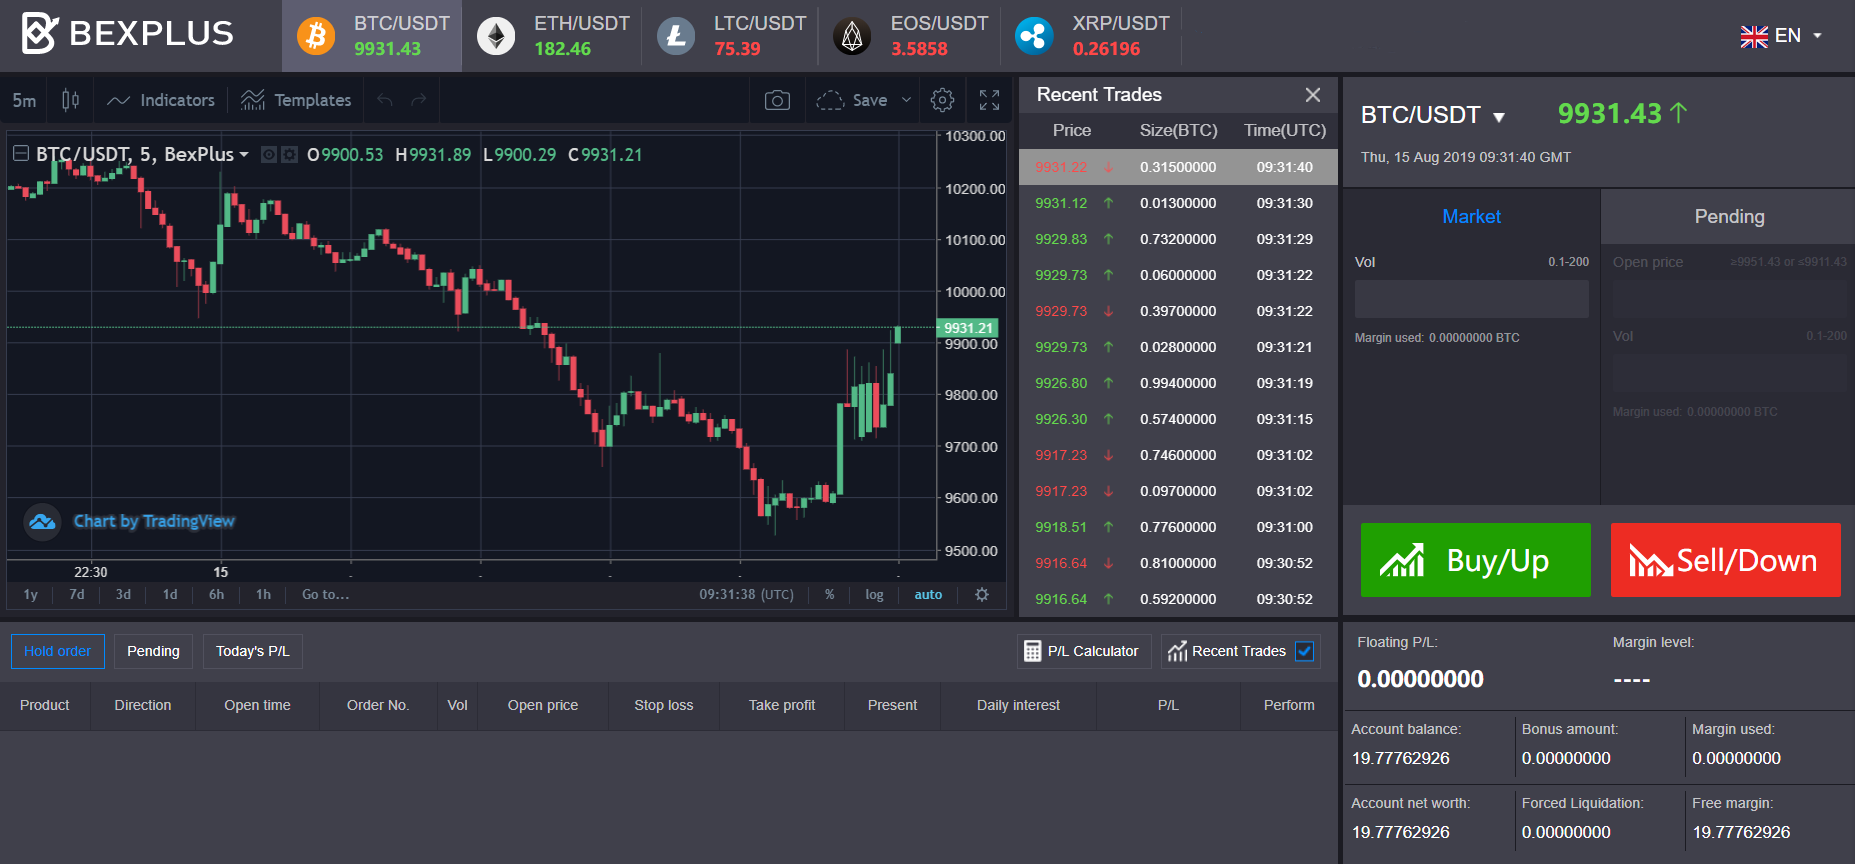Click the legend visibility eye icon
Viewport: 1855px width, 864px height.
[268, 155]
